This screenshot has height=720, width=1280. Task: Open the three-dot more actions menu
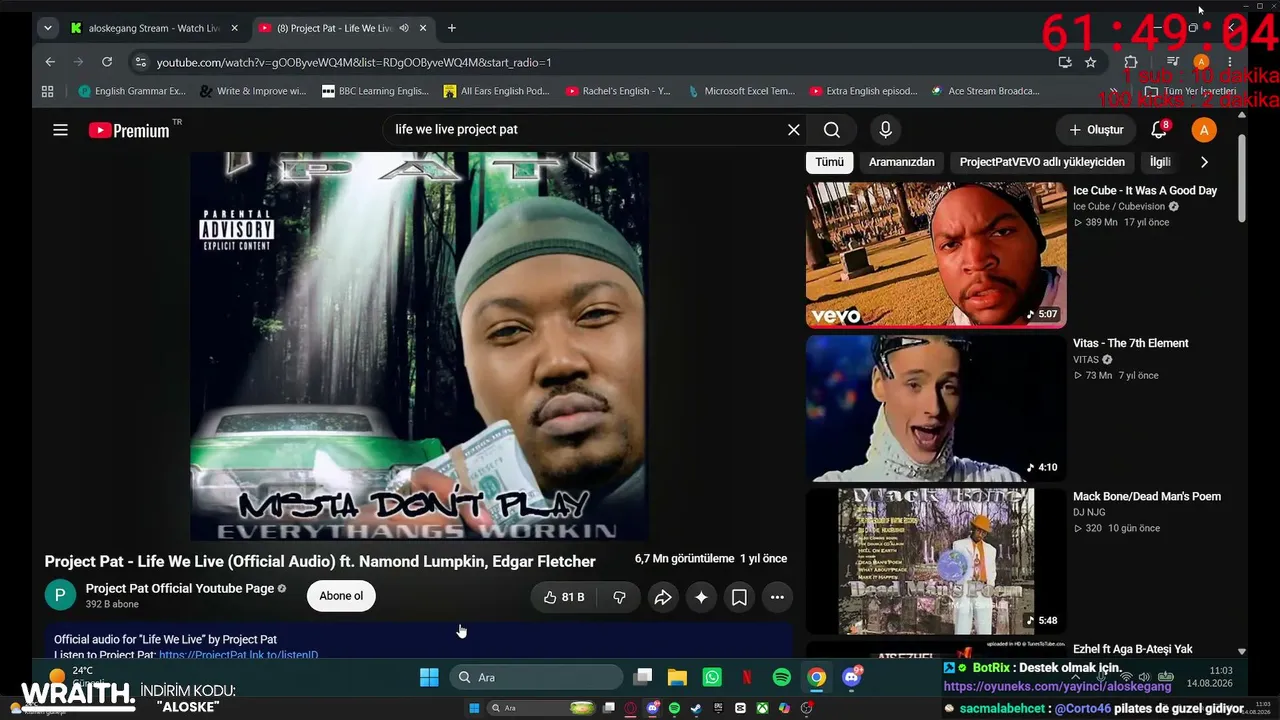[777, 597]
